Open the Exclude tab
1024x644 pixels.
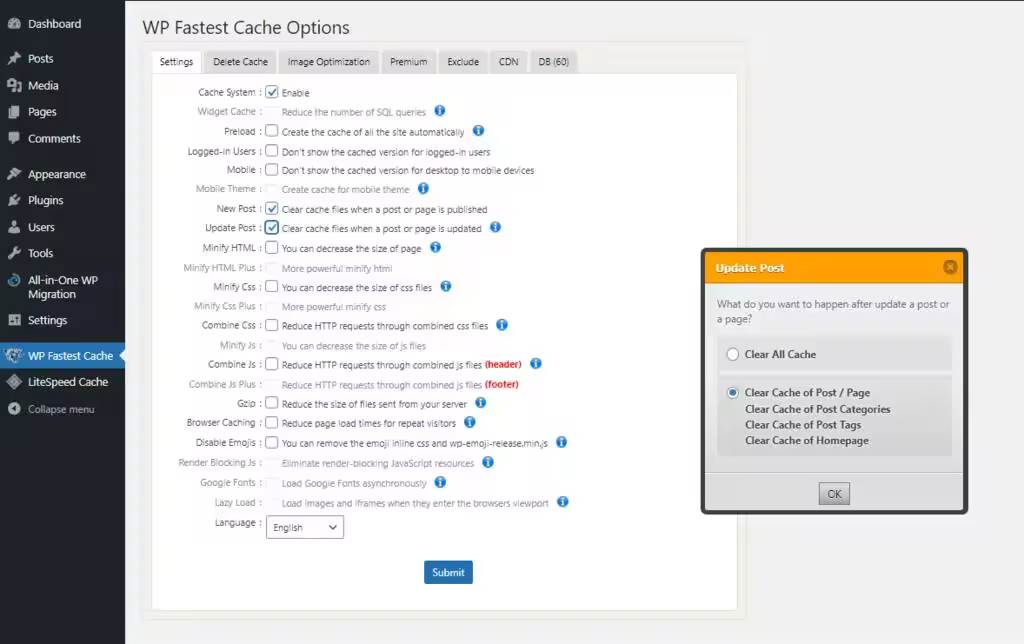pos(463,61)
